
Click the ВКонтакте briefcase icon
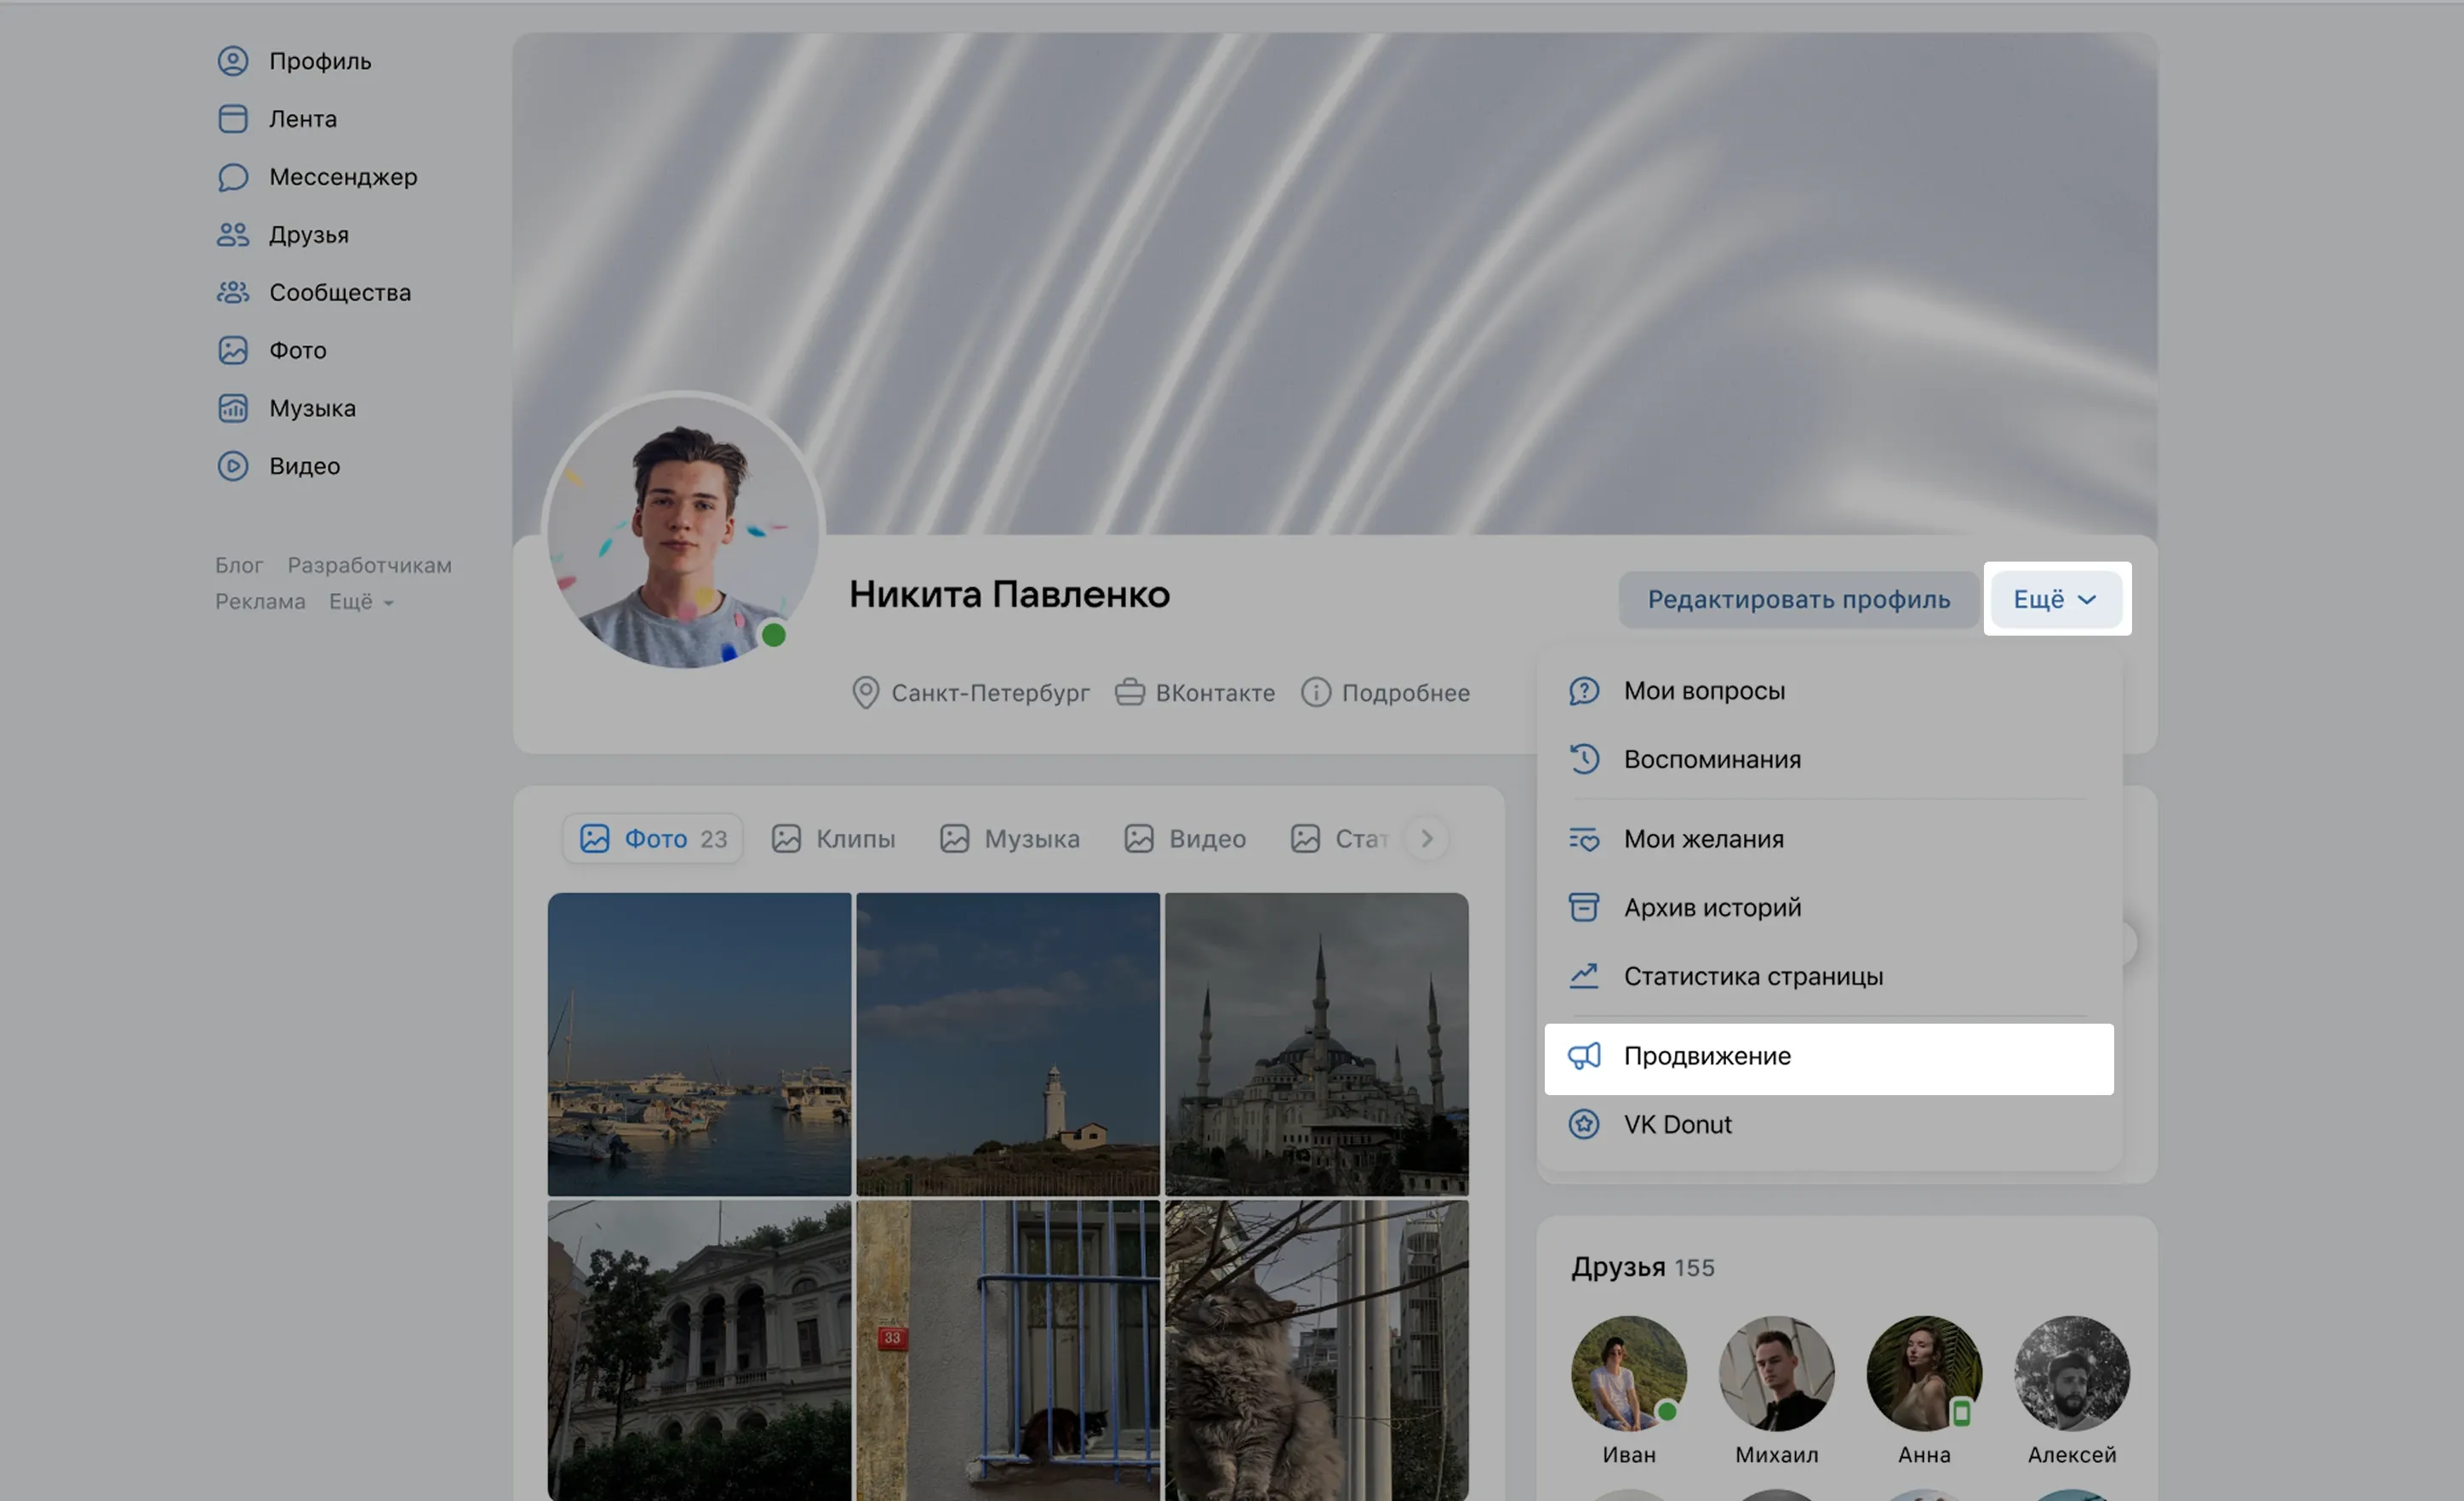pos(1130,692)
